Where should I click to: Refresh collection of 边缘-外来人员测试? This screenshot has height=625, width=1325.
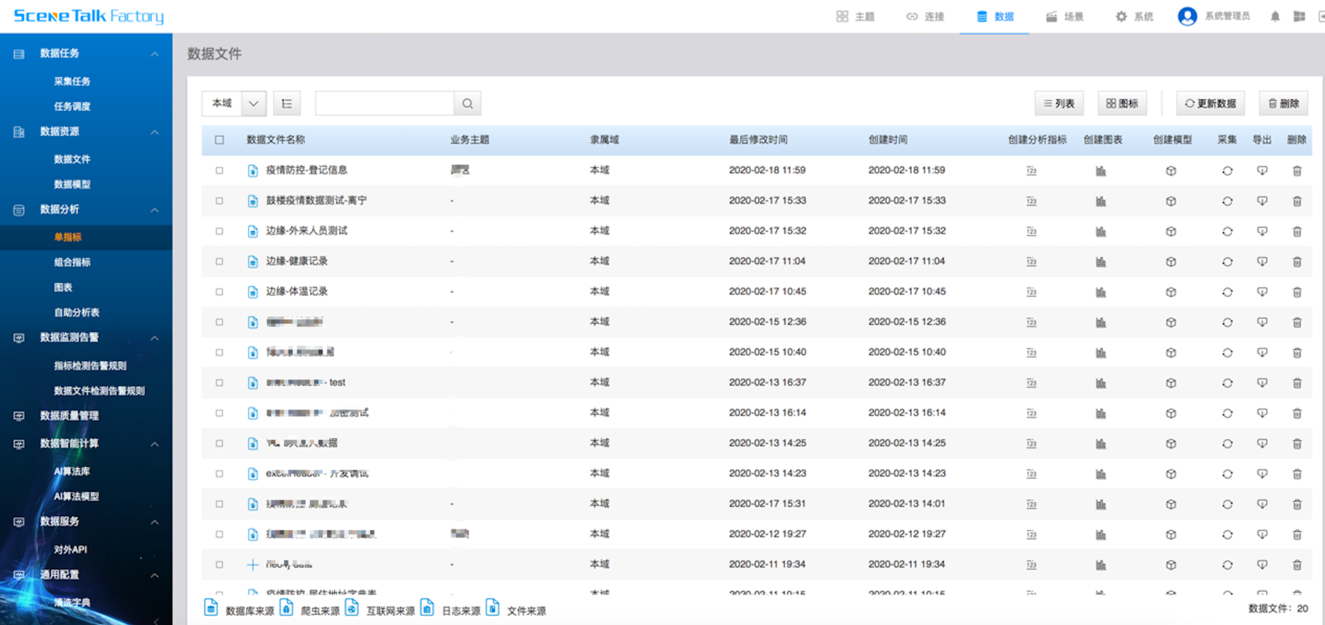point(1227,231)
